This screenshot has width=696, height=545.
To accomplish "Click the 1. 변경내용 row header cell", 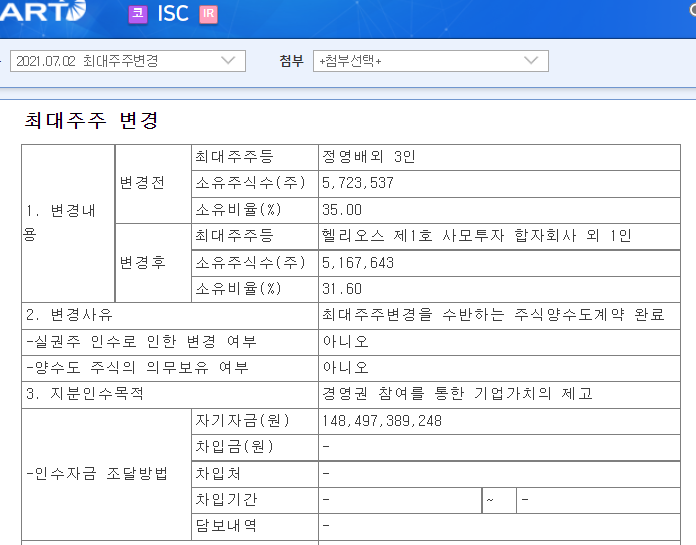I will point(68,223).
